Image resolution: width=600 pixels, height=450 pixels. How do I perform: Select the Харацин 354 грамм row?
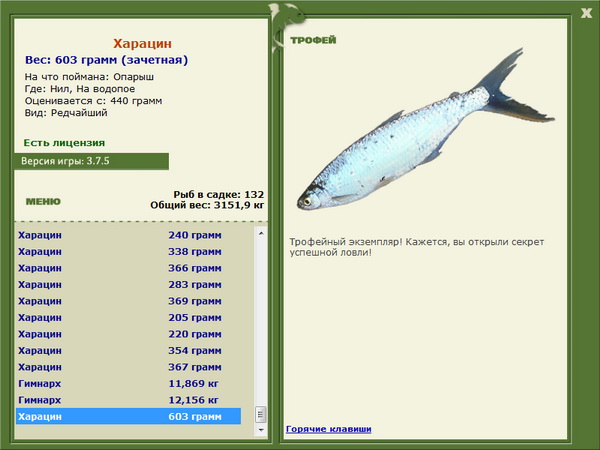[x=129, y=351]
